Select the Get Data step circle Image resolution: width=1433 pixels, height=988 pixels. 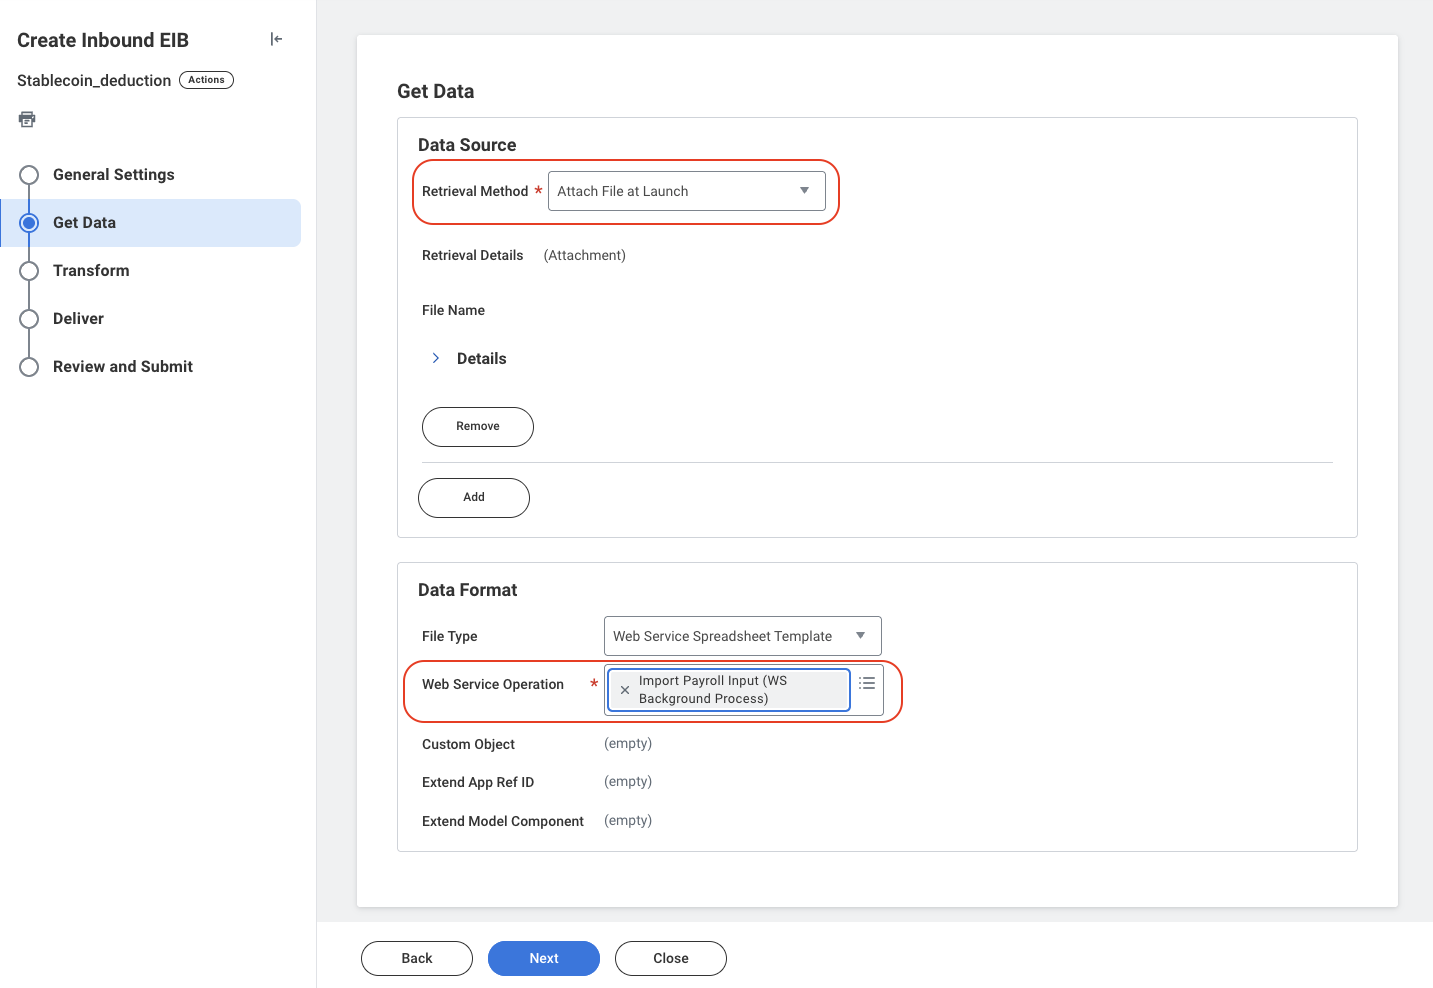coord(29,223)
